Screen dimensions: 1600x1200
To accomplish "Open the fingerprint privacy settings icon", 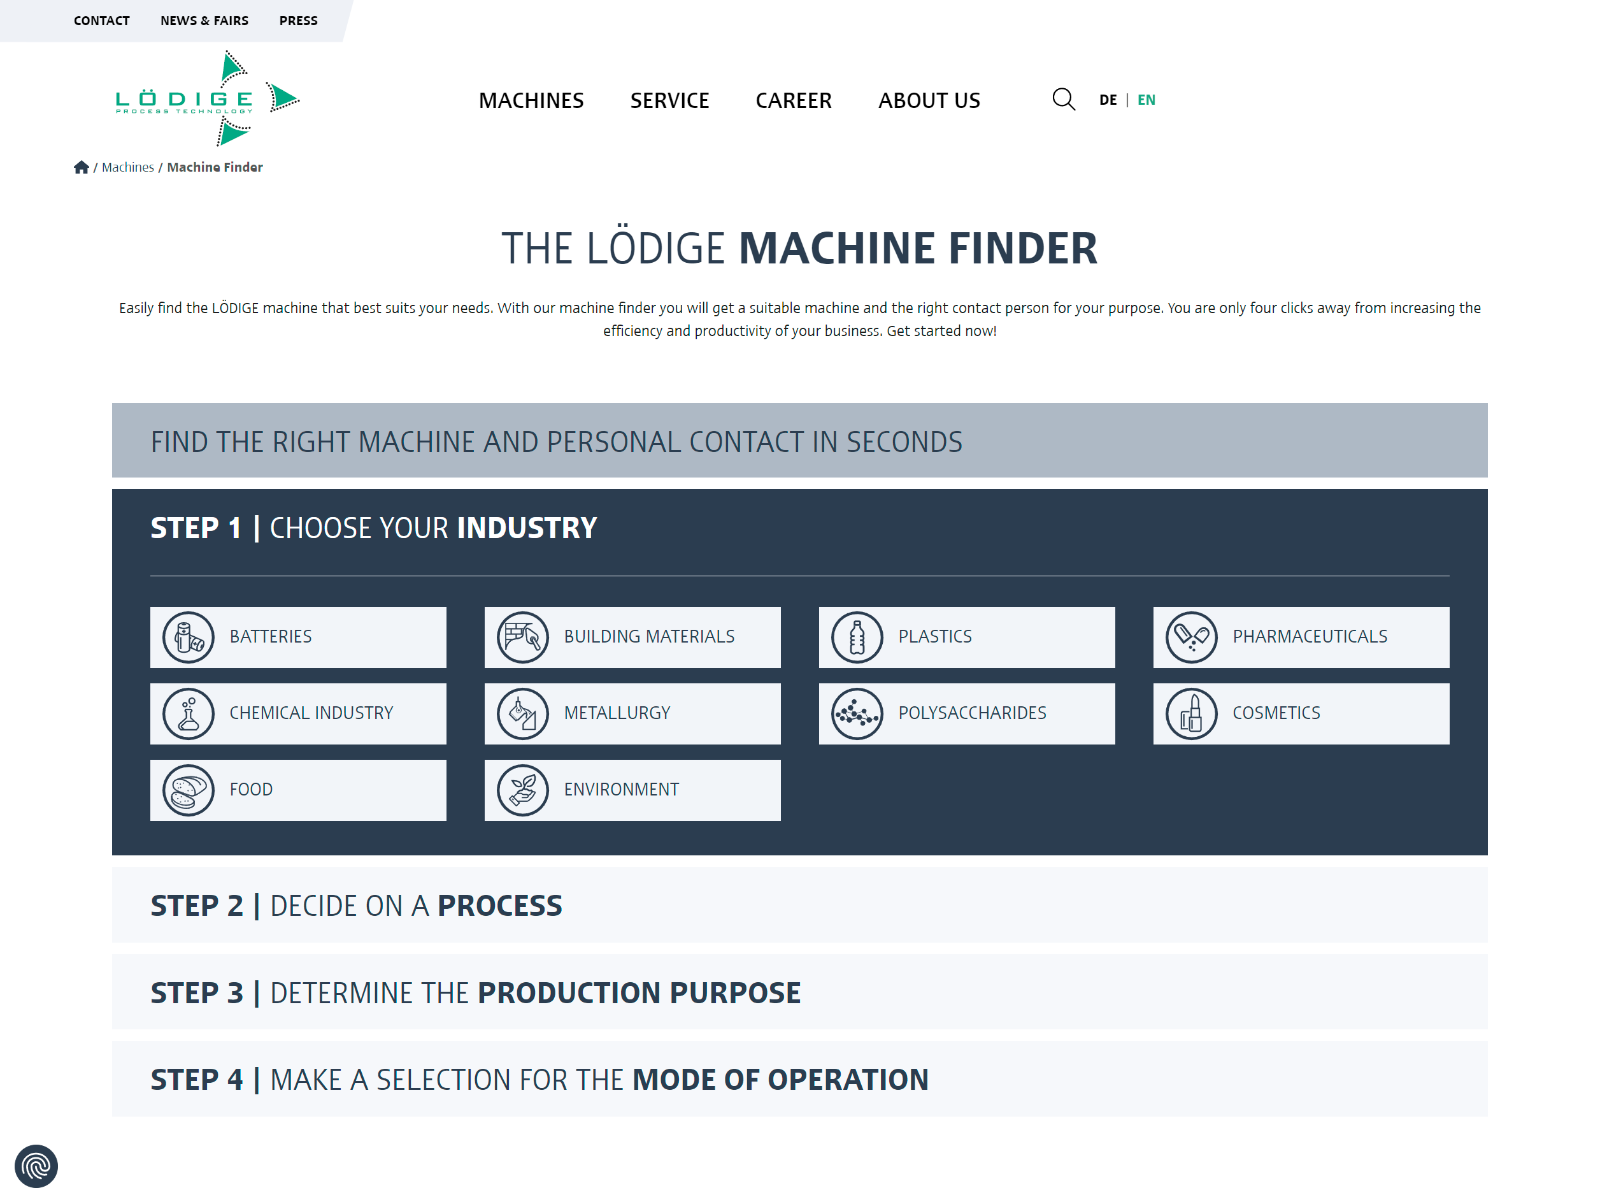I will [37, 1166].
